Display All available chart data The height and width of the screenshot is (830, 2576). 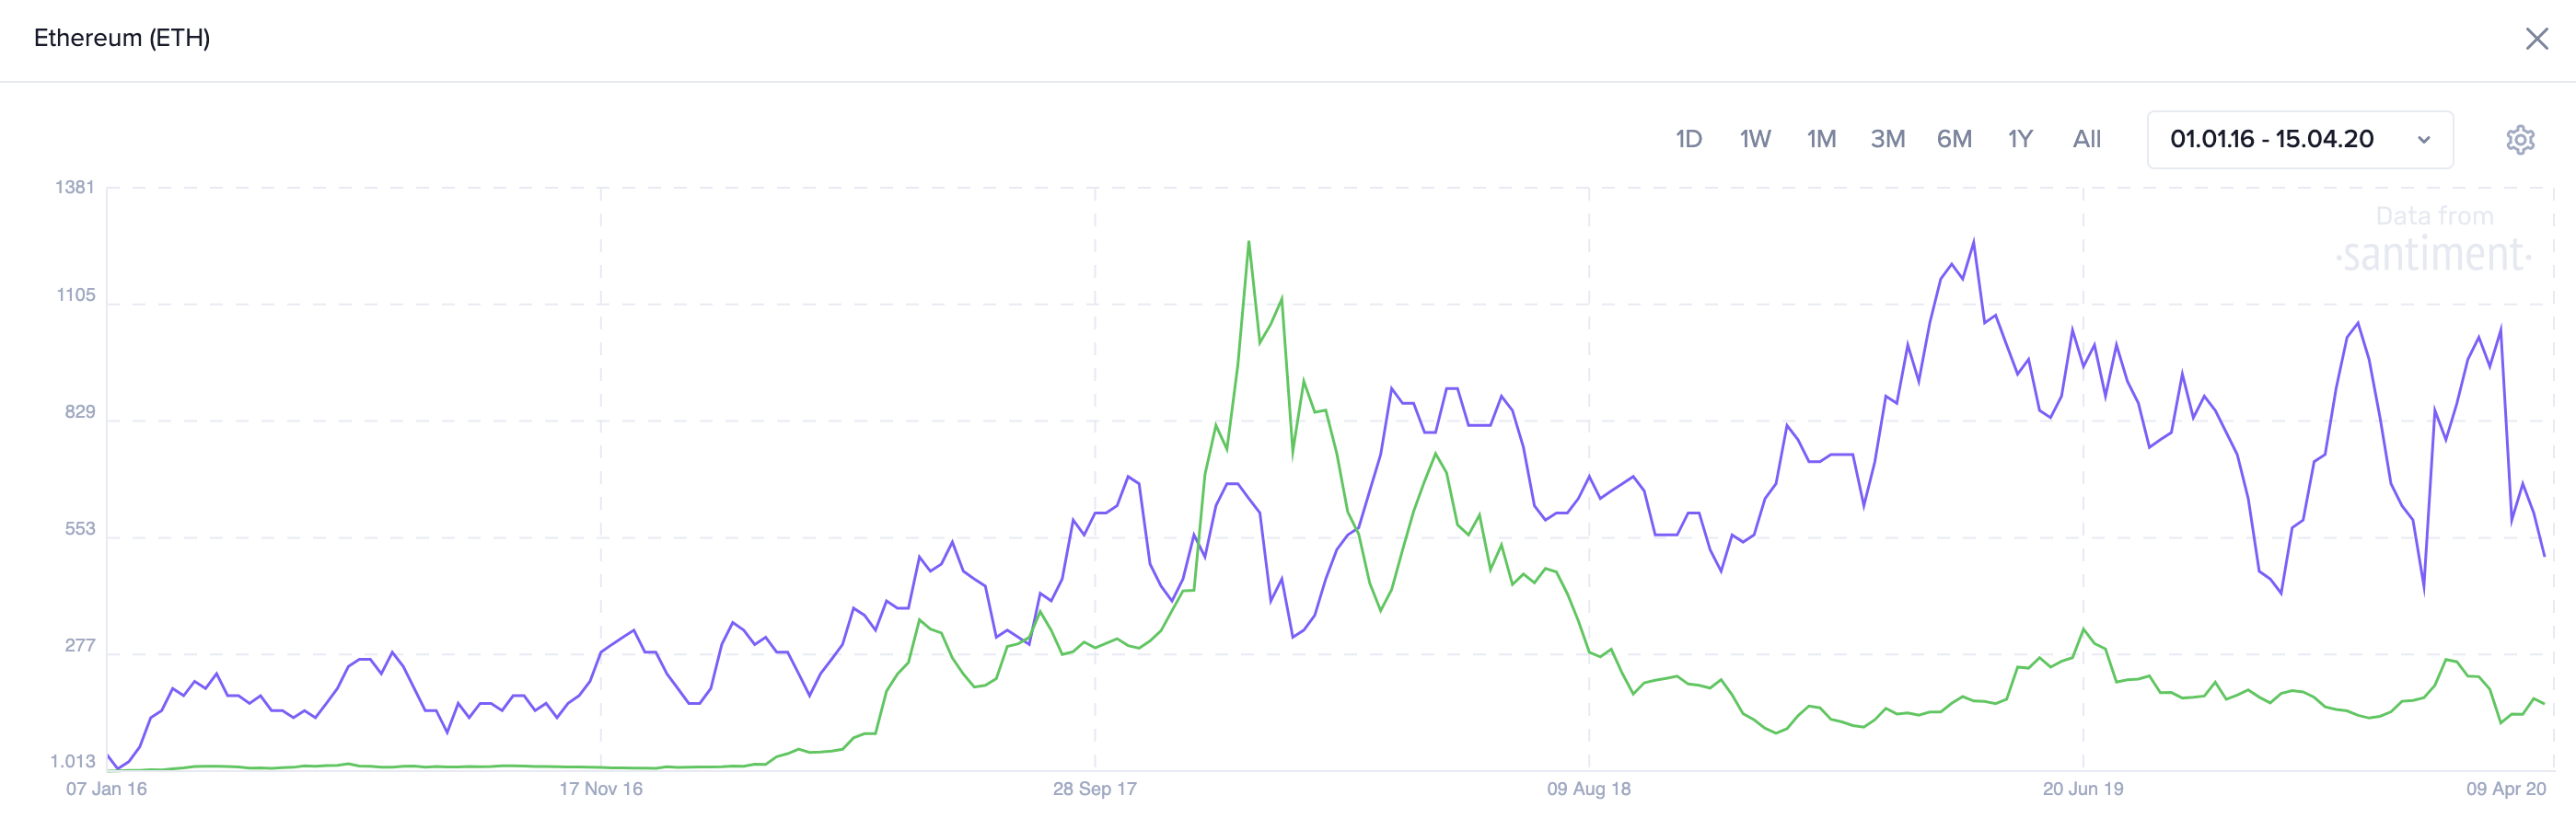coord(2086,140)
